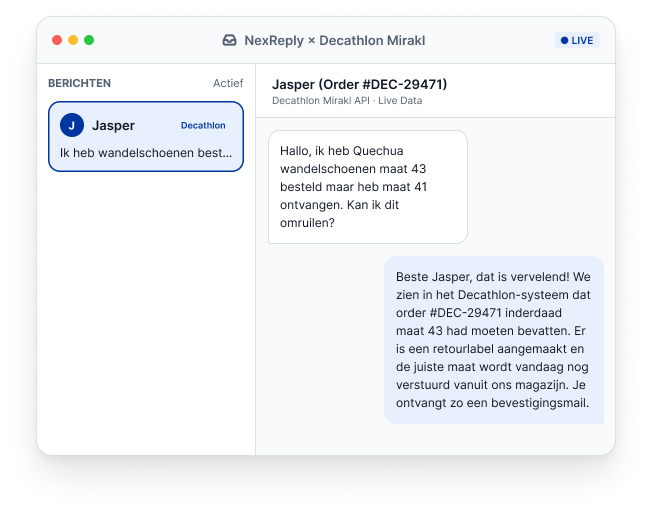Screen dimensions: 652x512
Task: Click the yellow minimize window button
Action: click(73, 40)
